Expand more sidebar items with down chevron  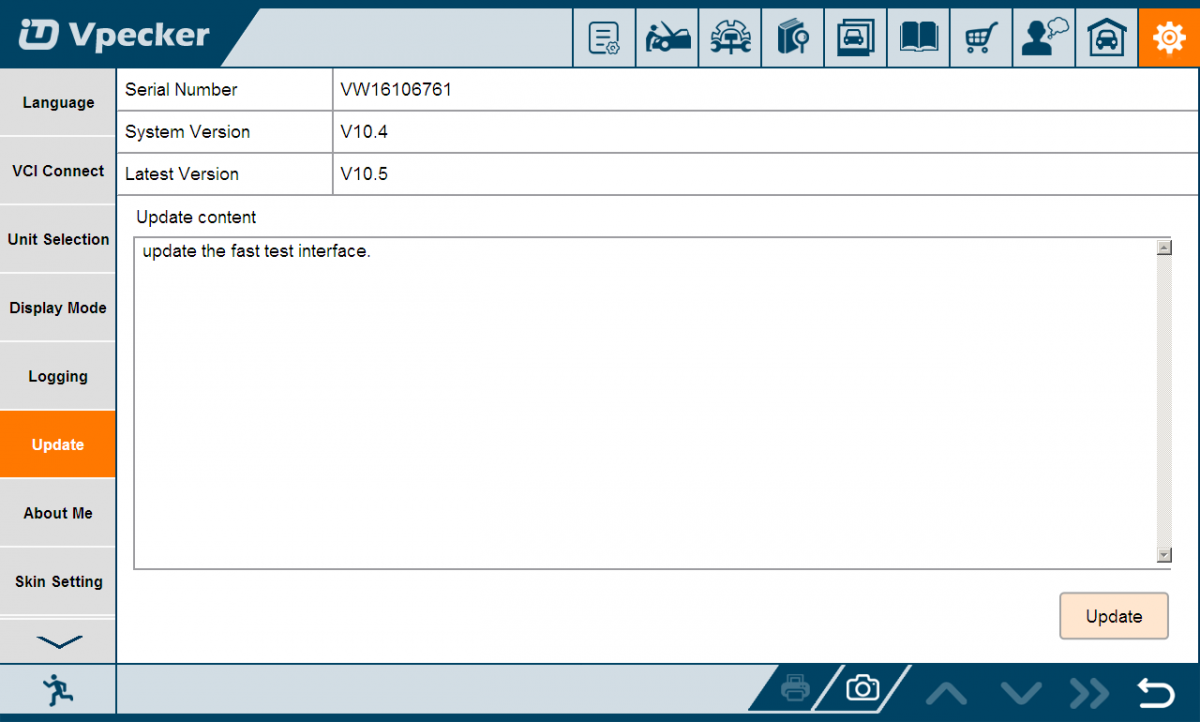[x=58, y=641]
